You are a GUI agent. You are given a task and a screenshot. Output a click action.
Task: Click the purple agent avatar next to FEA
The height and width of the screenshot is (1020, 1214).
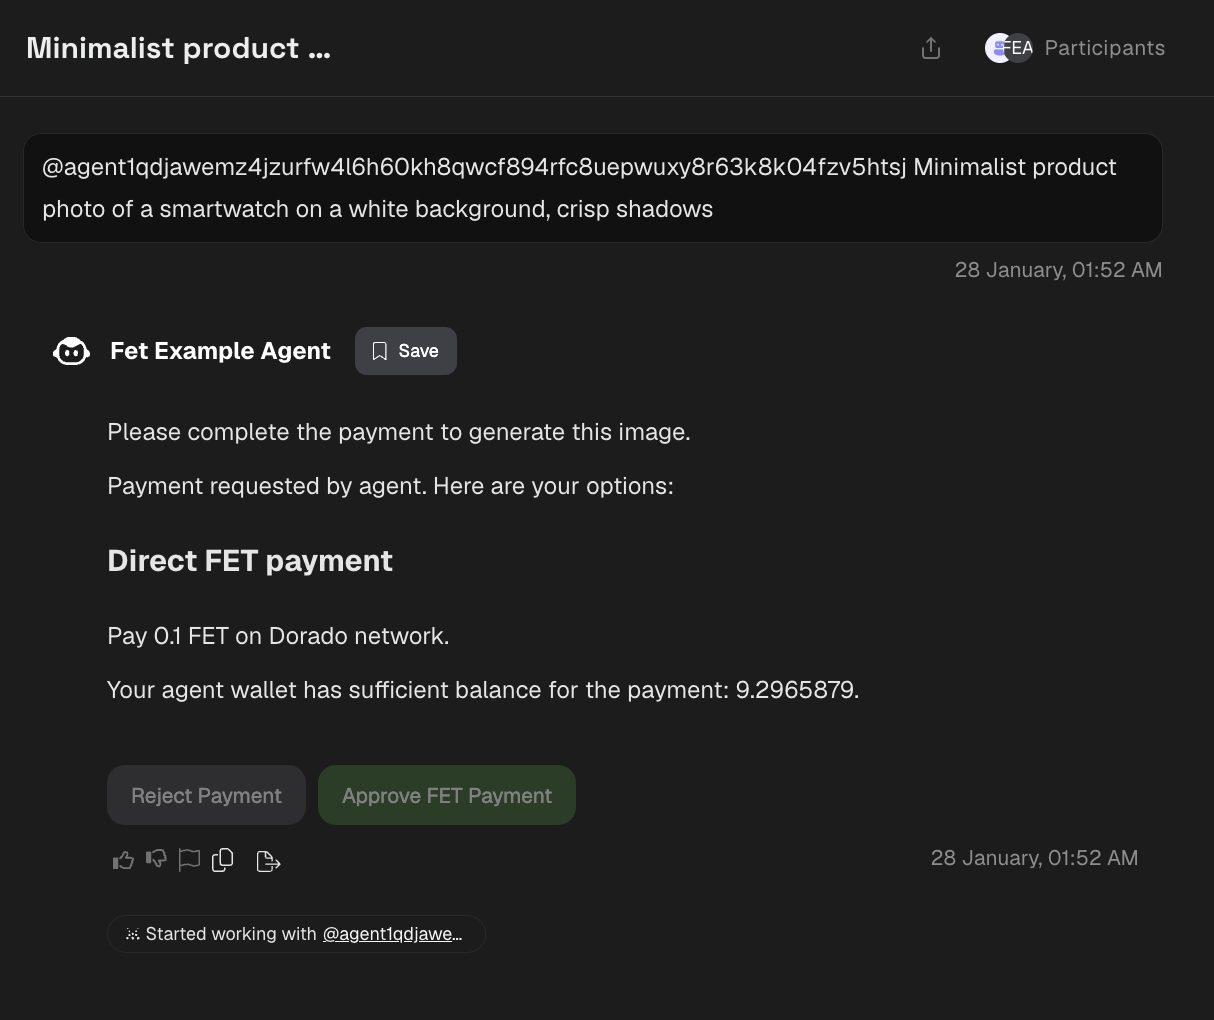click(x=998, y=47)
